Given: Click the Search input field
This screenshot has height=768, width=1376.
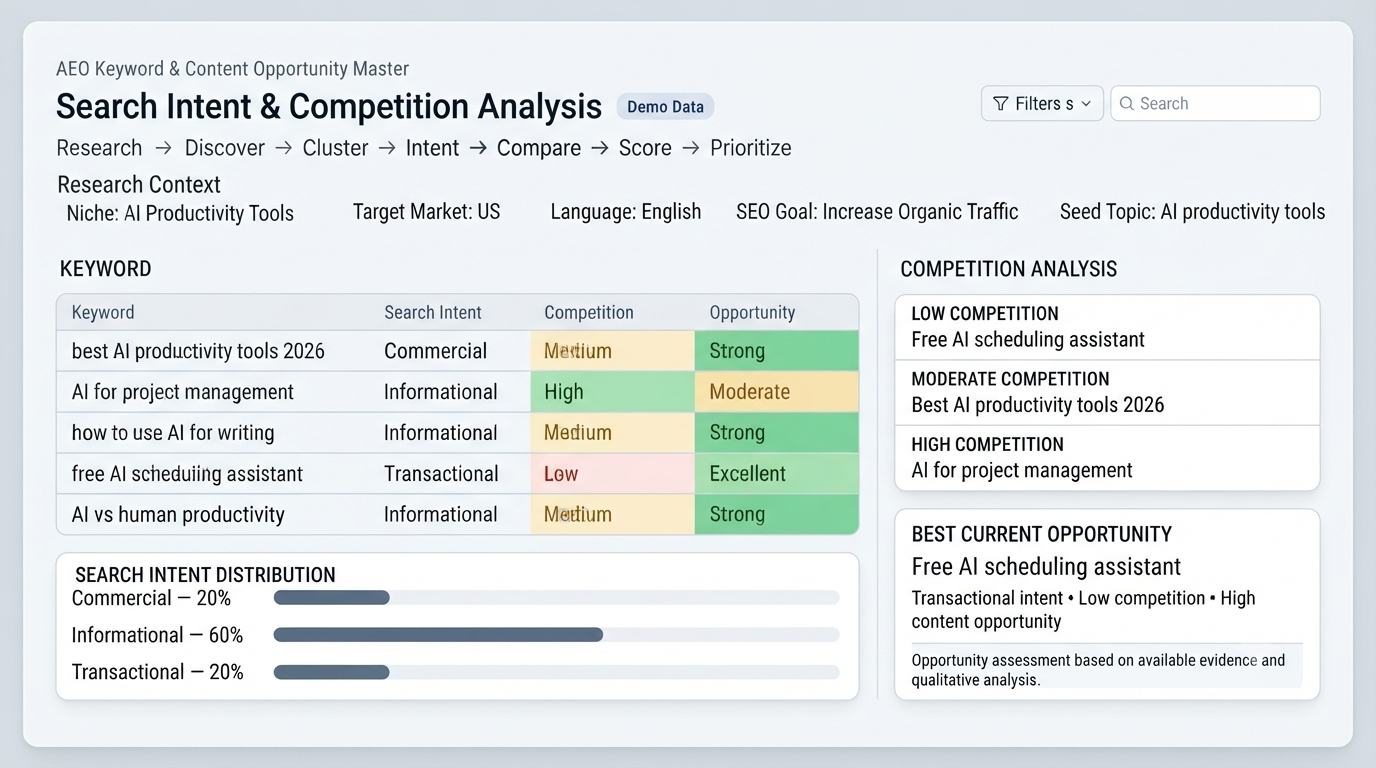Looking at the screenshot, I should 1215,104.
